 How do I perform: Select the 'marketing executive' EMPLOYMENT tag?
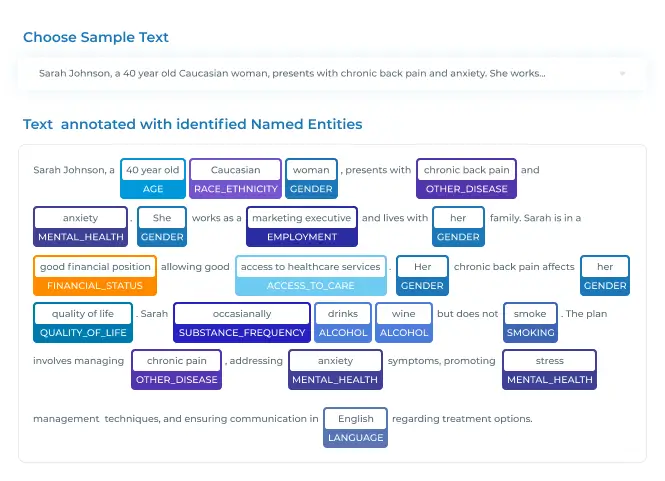click(302, 227)
